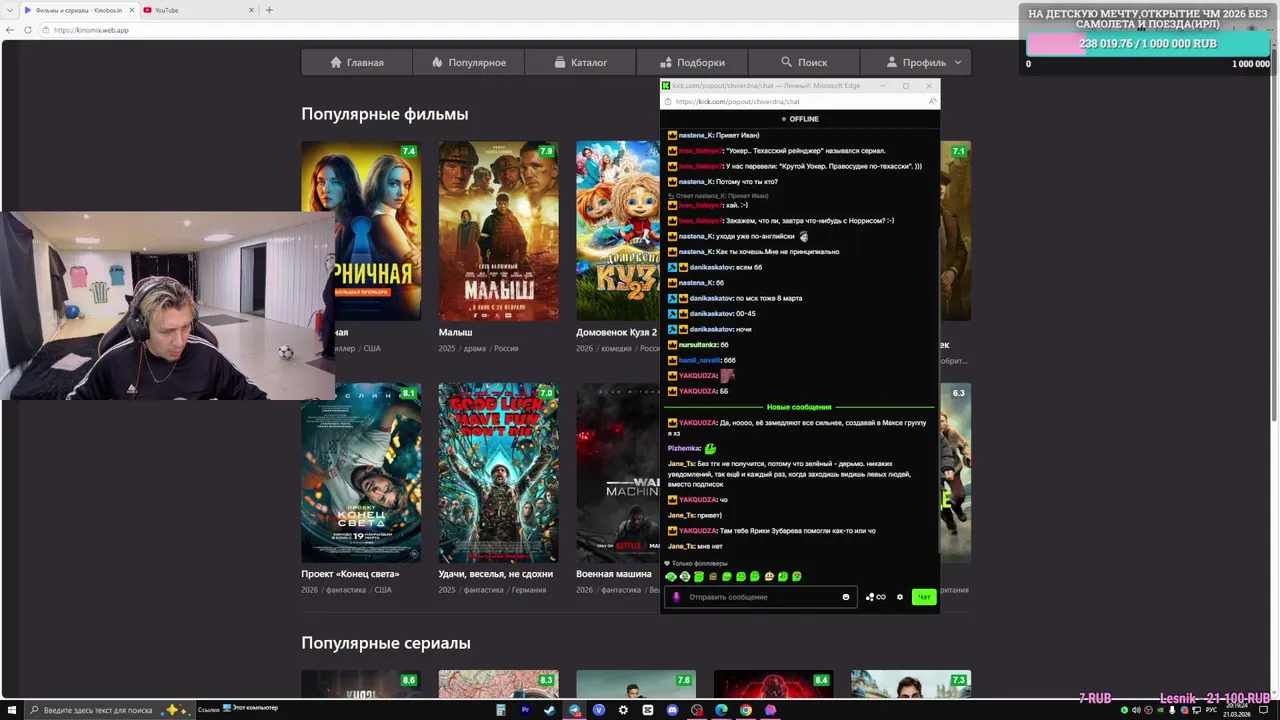The image size is (1280, 720).
Task: Reload the kinomix page
Action: point(27,30)
